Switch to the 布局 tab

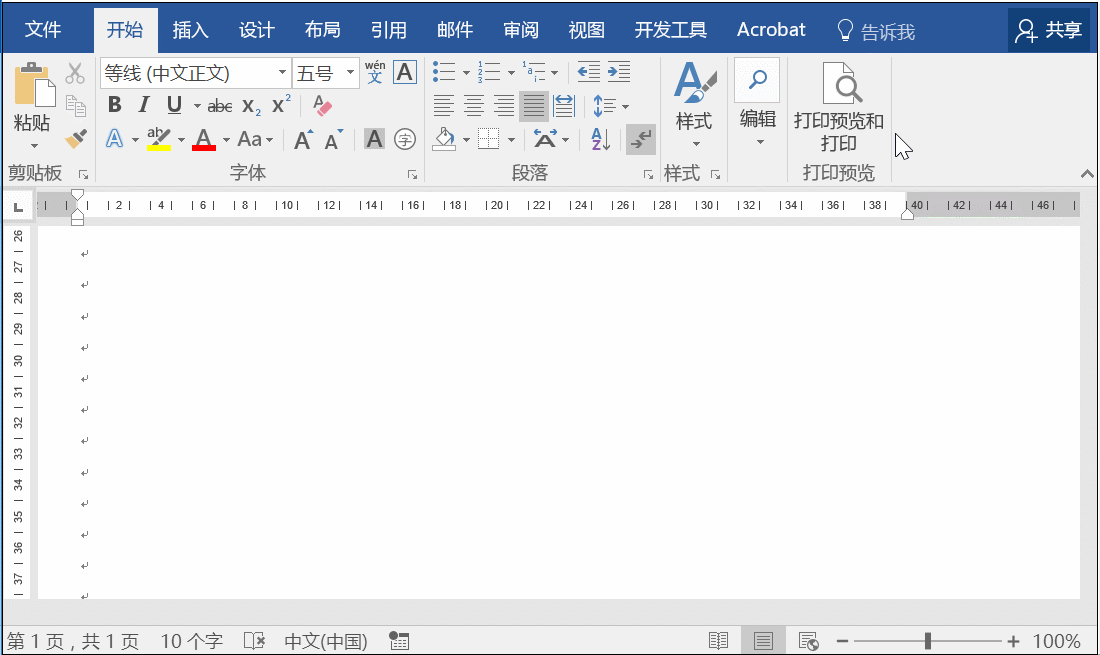click(x=323, y=29)
